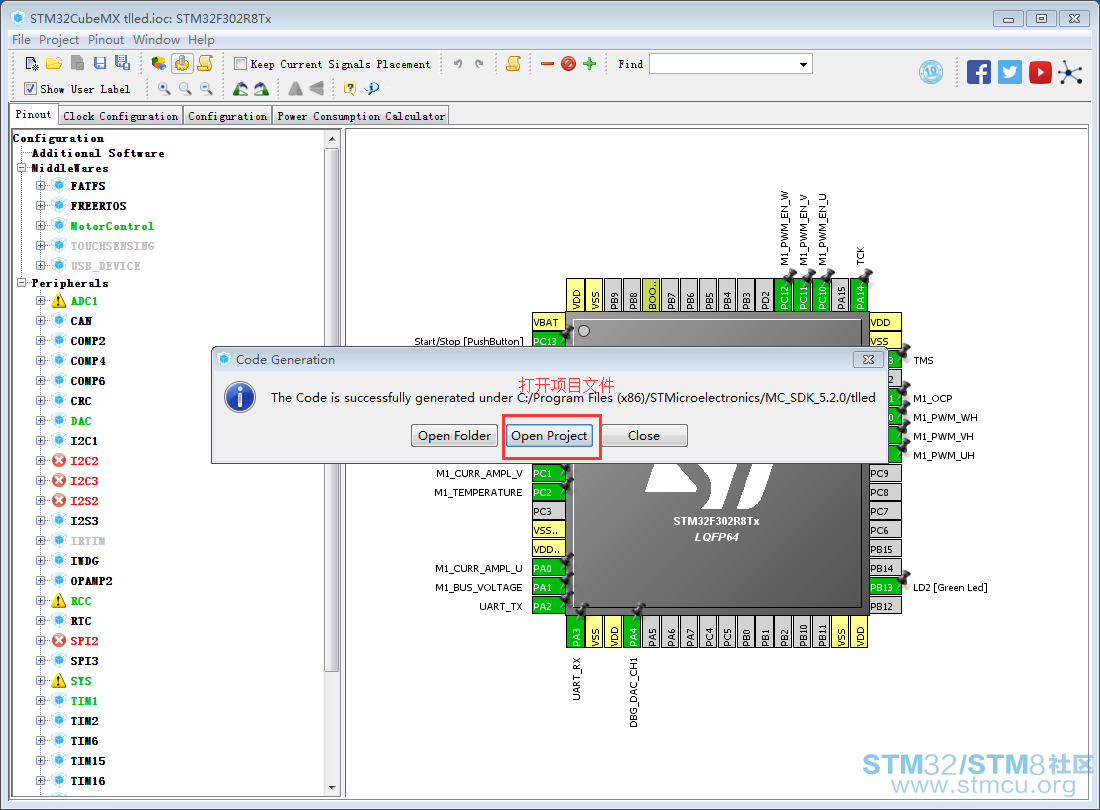Click the PB13 pin on the chip

point(884,587)
